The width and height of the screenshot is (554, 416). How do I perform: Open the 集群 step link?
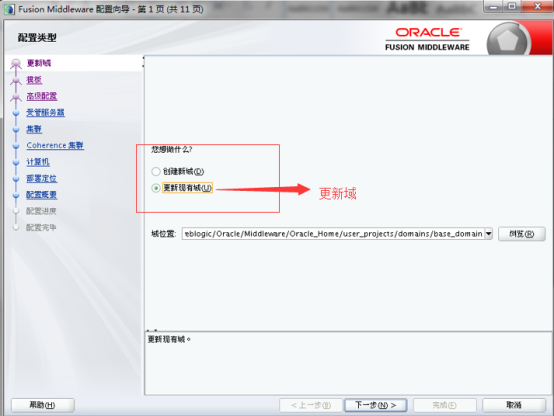pos(34,129)
